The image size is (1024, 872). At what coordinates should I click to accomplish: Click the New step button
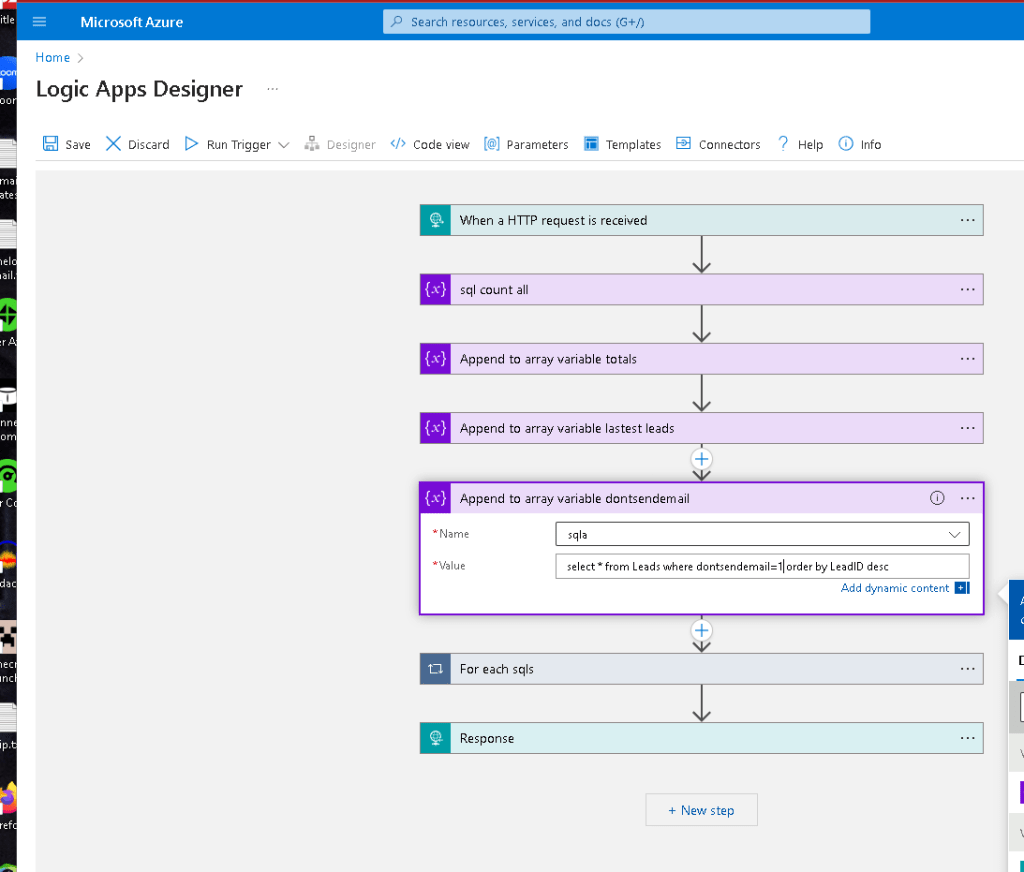click(x=701, y=810)
